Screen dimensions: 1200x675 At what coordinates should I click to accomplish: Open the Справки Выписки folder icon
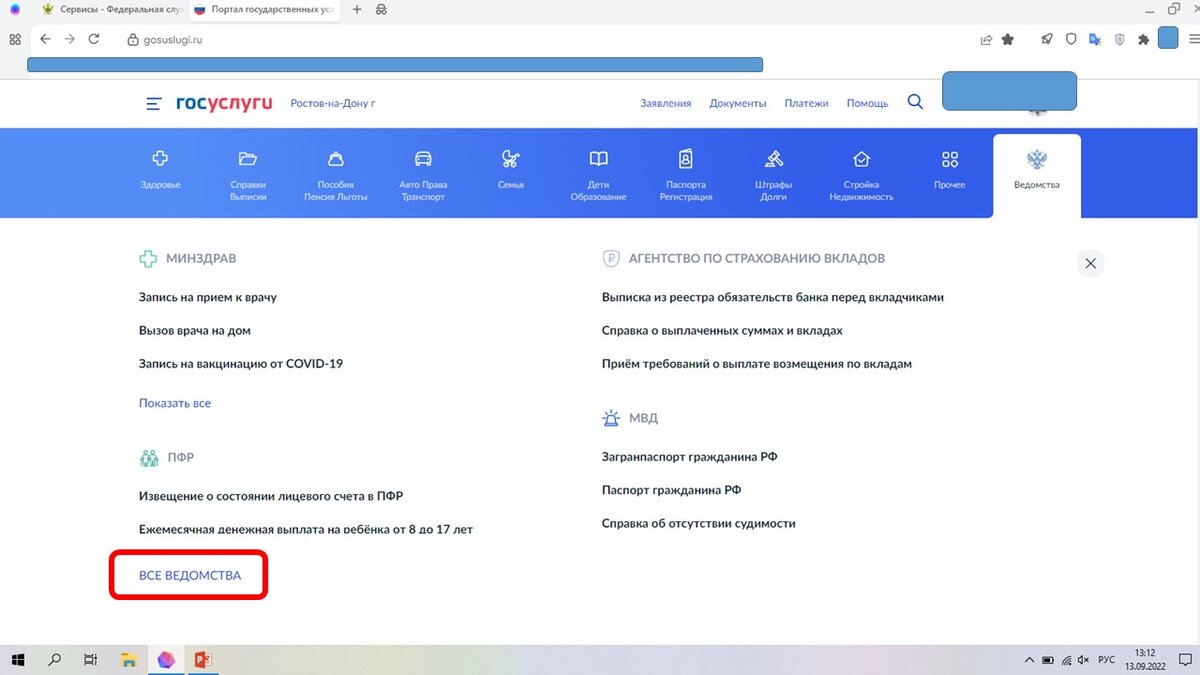coord(248,158)
